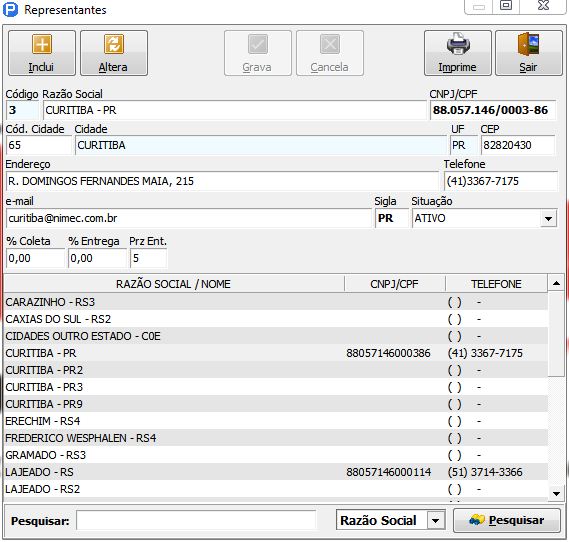The width and height of the screenshot is (569, 542).
Task: Select row ERECHIM - RS4
Action: point(275,421)
